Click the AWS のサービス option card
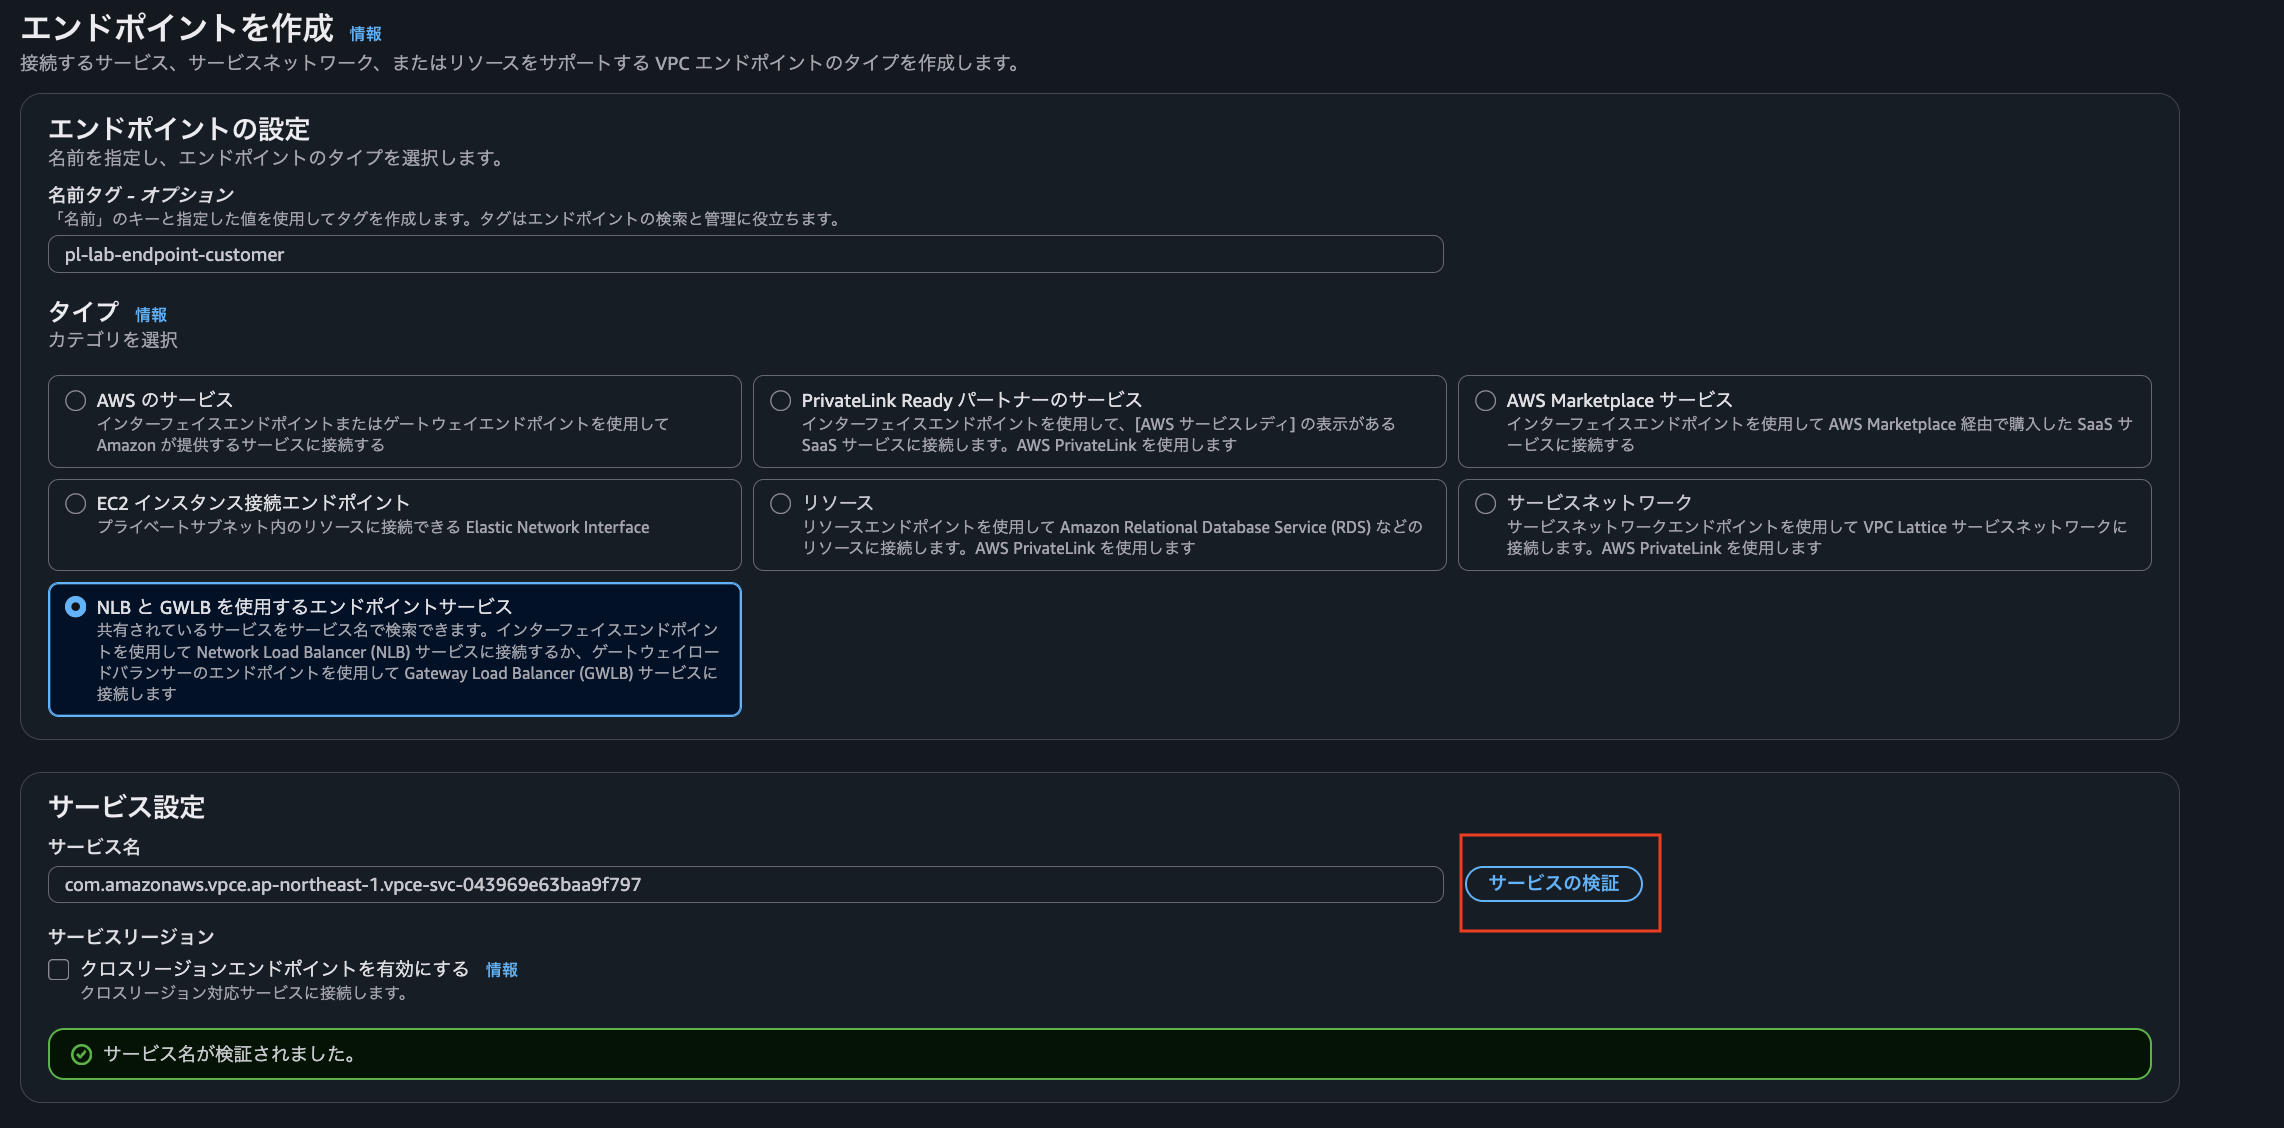This screenshot has width=2284, height=1128. (394, 421)
